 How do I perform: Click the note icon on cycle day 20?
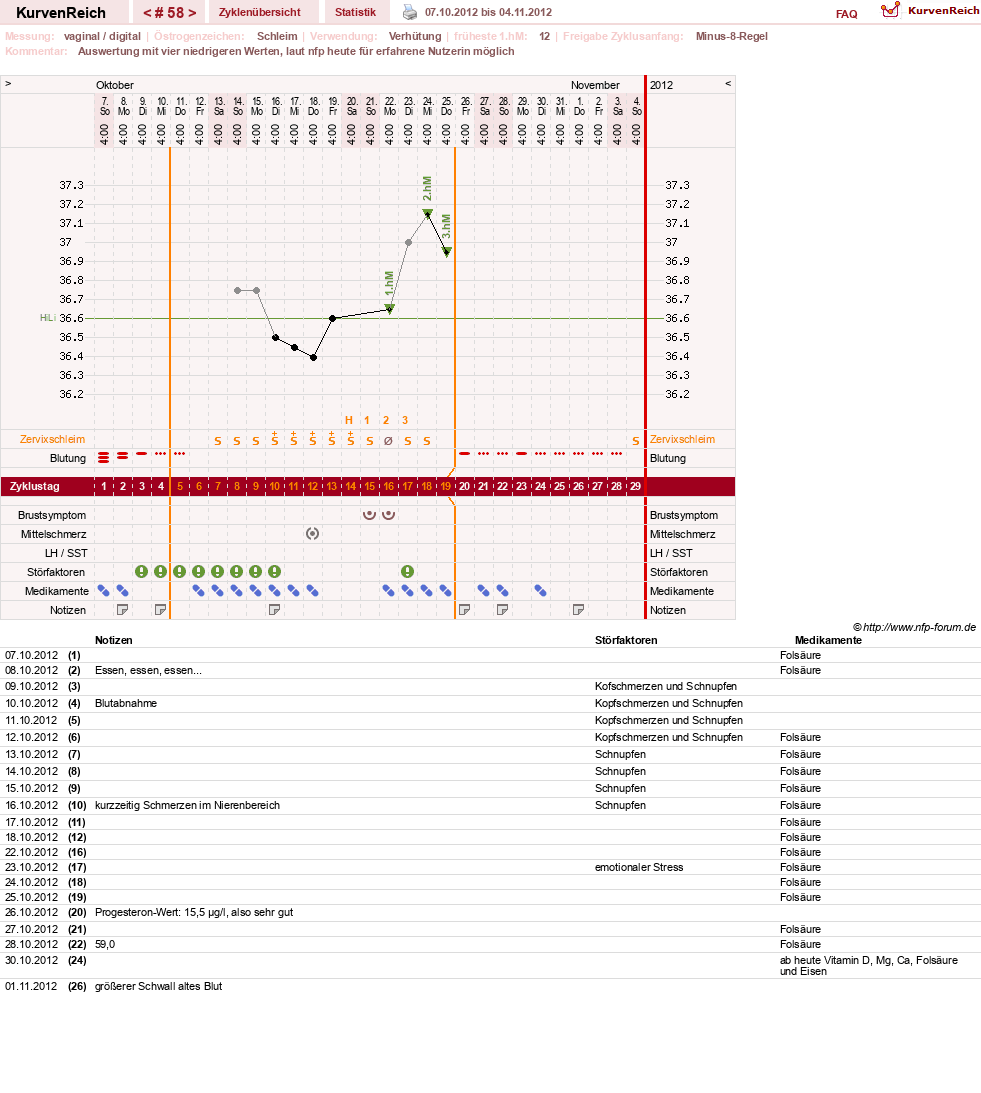(x=464, y=610)
